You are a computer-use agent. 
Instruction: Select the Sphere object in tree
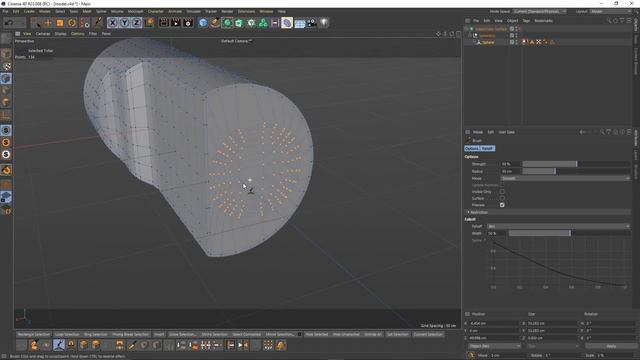click(x=488, y=42)
